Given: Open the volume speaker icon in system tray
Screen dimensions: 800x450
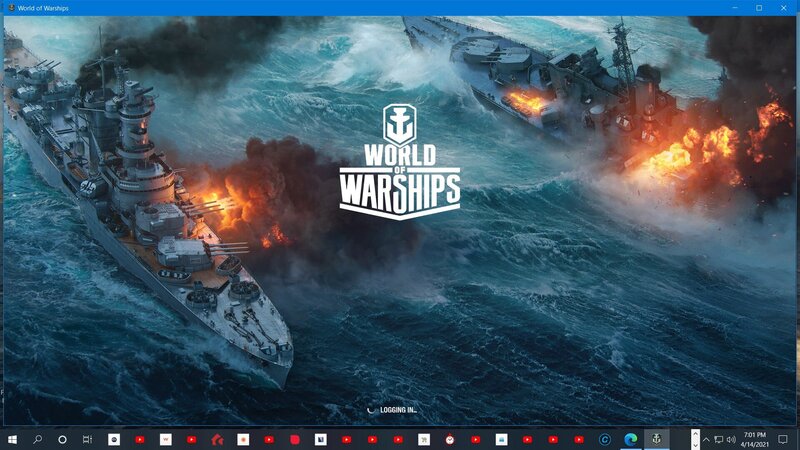Looking at the screenshot, I should (731, 439).
